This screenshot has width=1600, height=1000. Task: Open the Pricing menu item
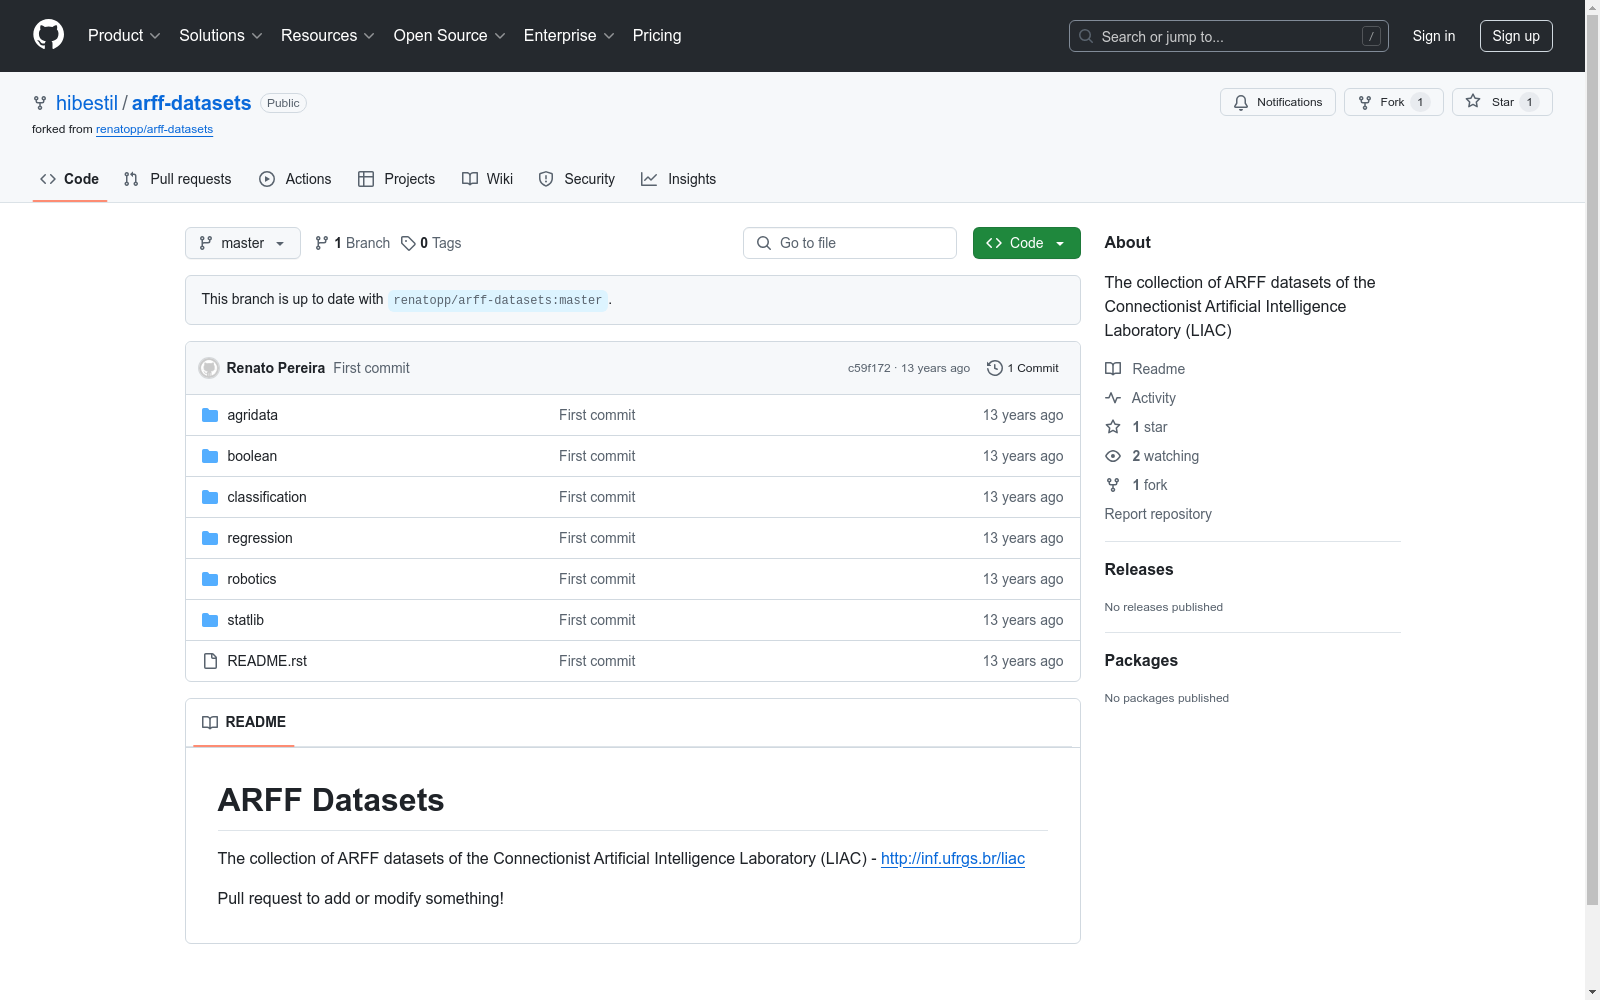coord(656,36)
